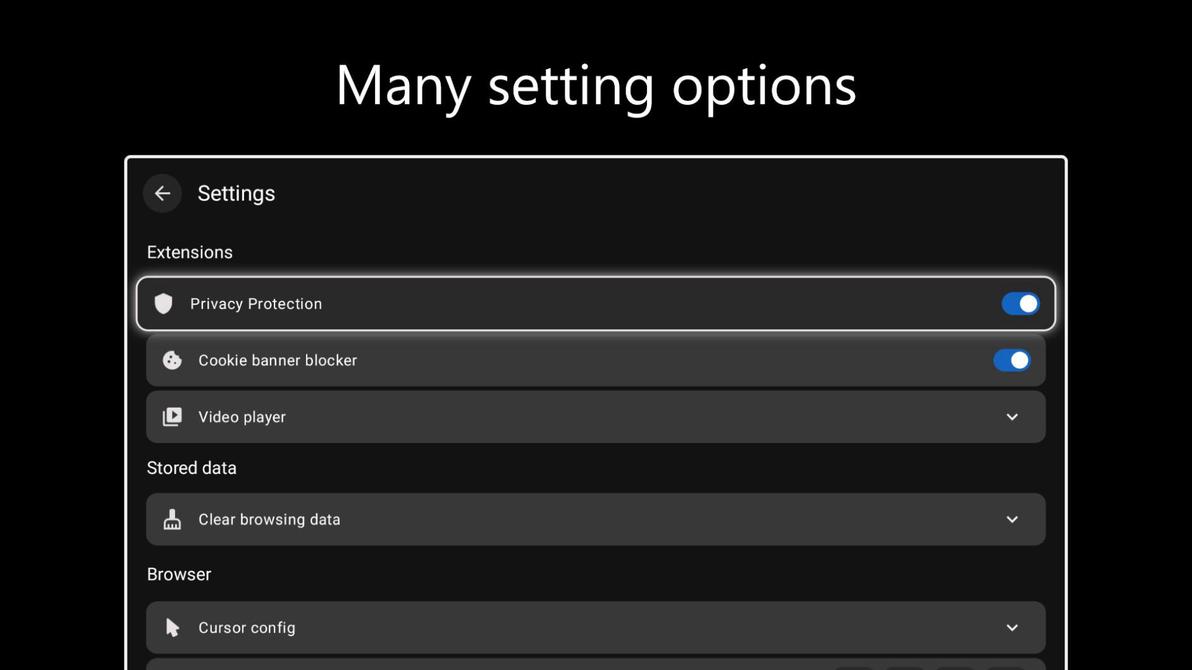
Task: Click the Video player icon
Action: click(x=172, y=417)
